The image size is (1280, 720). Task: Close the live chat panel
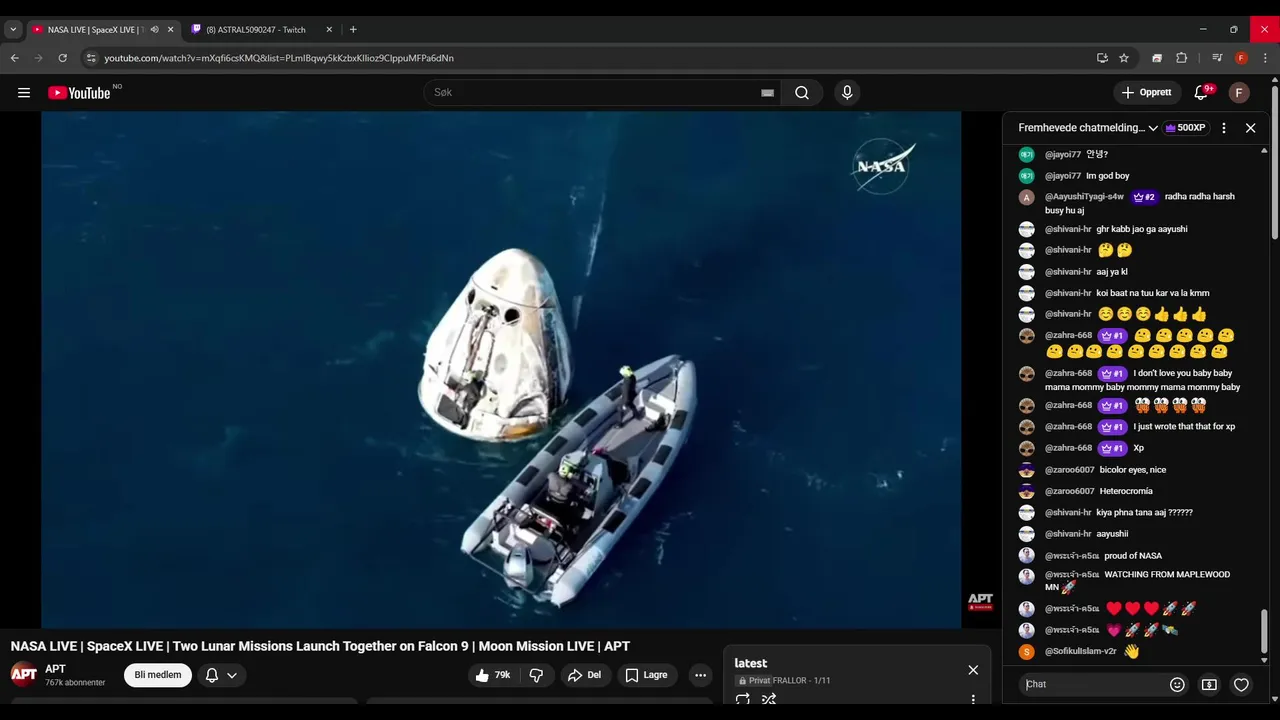pyautogui.click(x=1250, y=128)
